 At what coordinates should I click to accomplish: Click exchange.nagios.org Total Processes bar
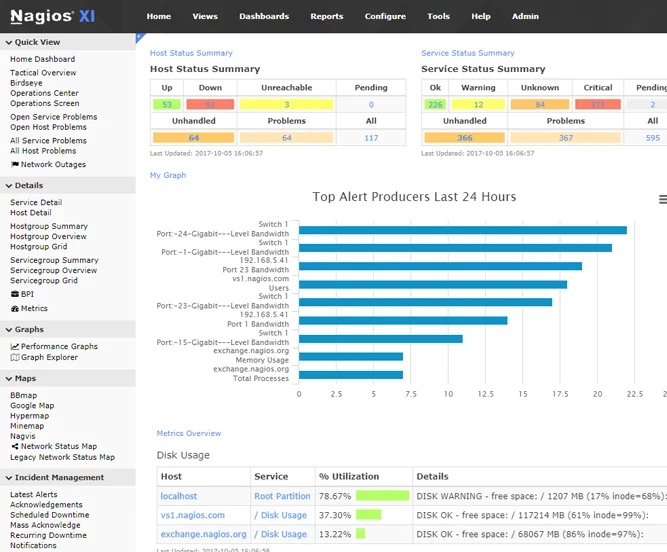[x=351, y=375]
